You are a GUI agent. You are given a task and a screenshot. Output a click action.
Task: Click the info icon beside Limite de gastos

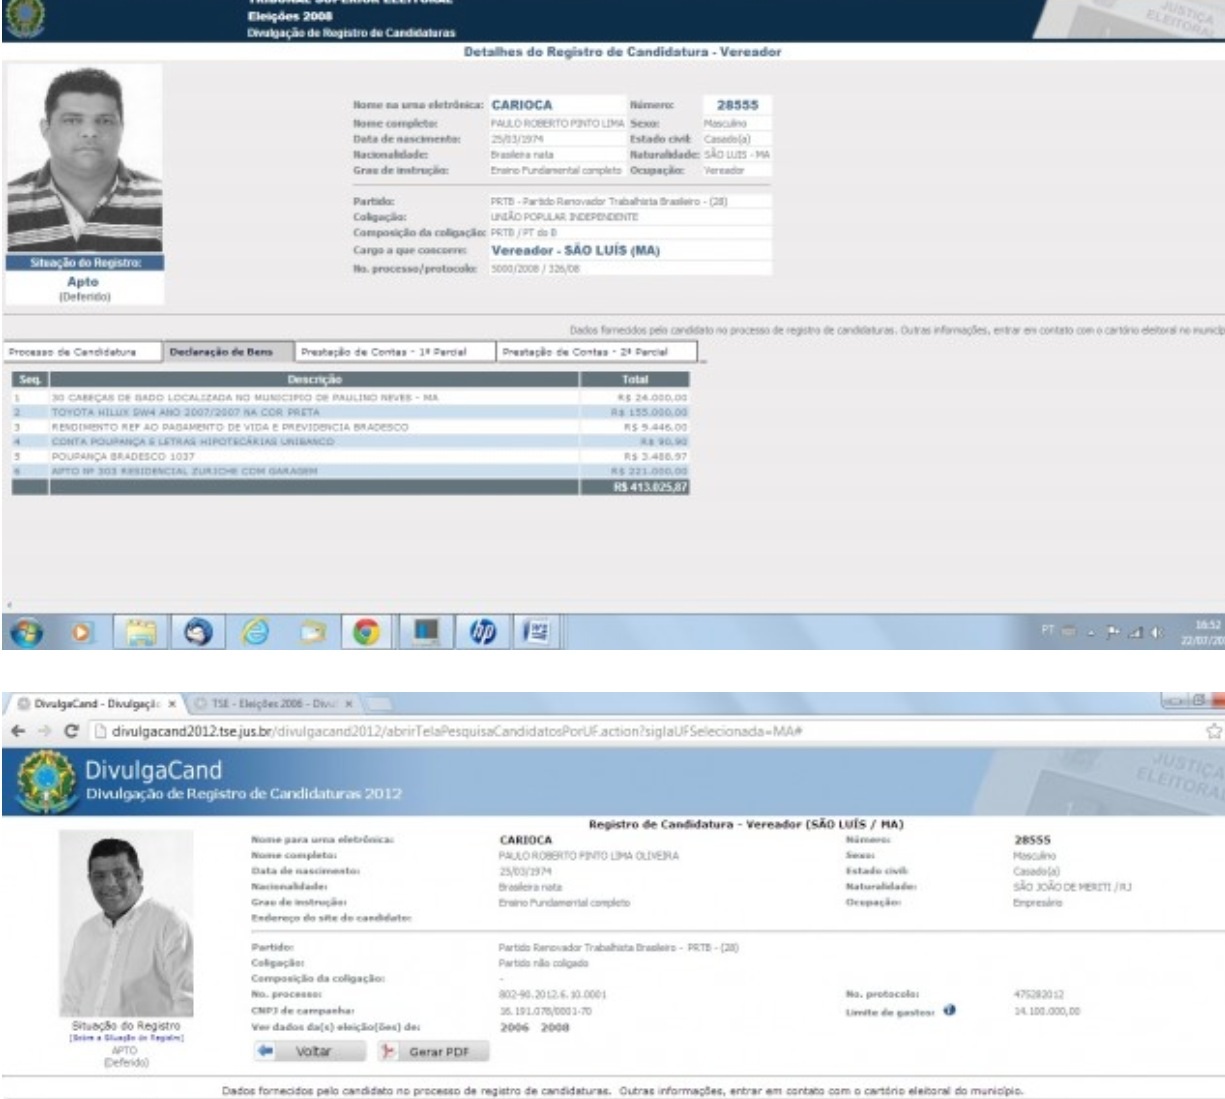point(949,1011)
